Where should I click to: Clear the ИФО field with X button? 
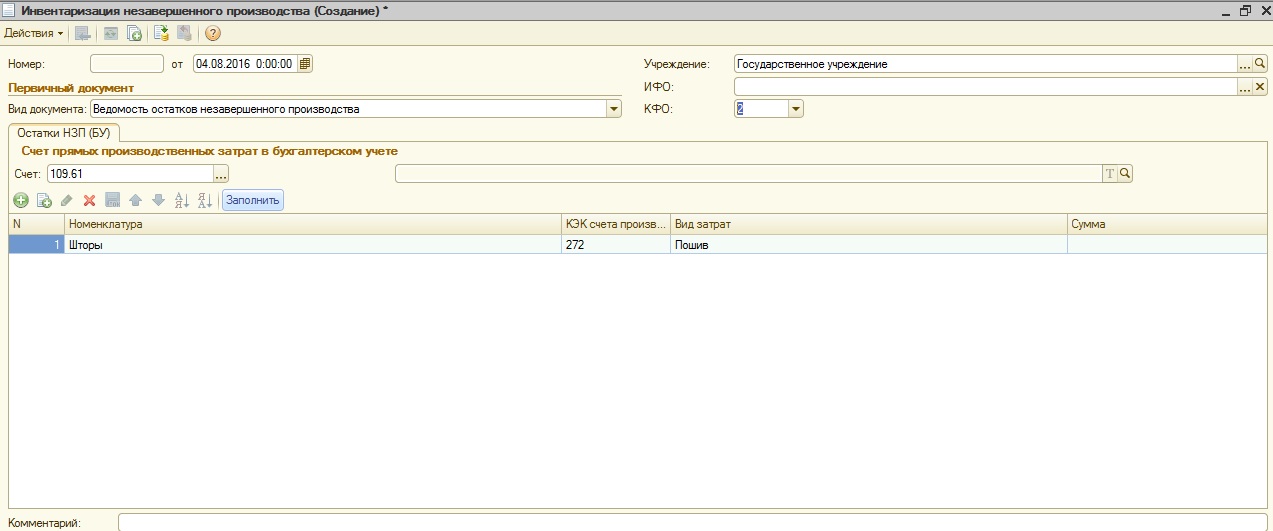[1260, 88]
